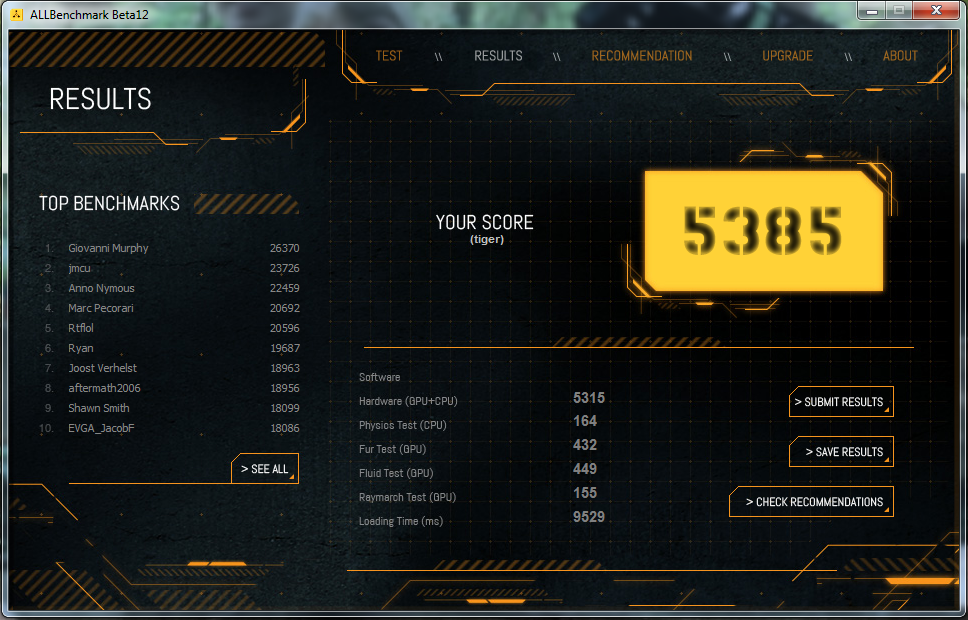Click the ALLBenchmark Beta12 window title
The width and height of the screenshot is (968, 620).
90,14
